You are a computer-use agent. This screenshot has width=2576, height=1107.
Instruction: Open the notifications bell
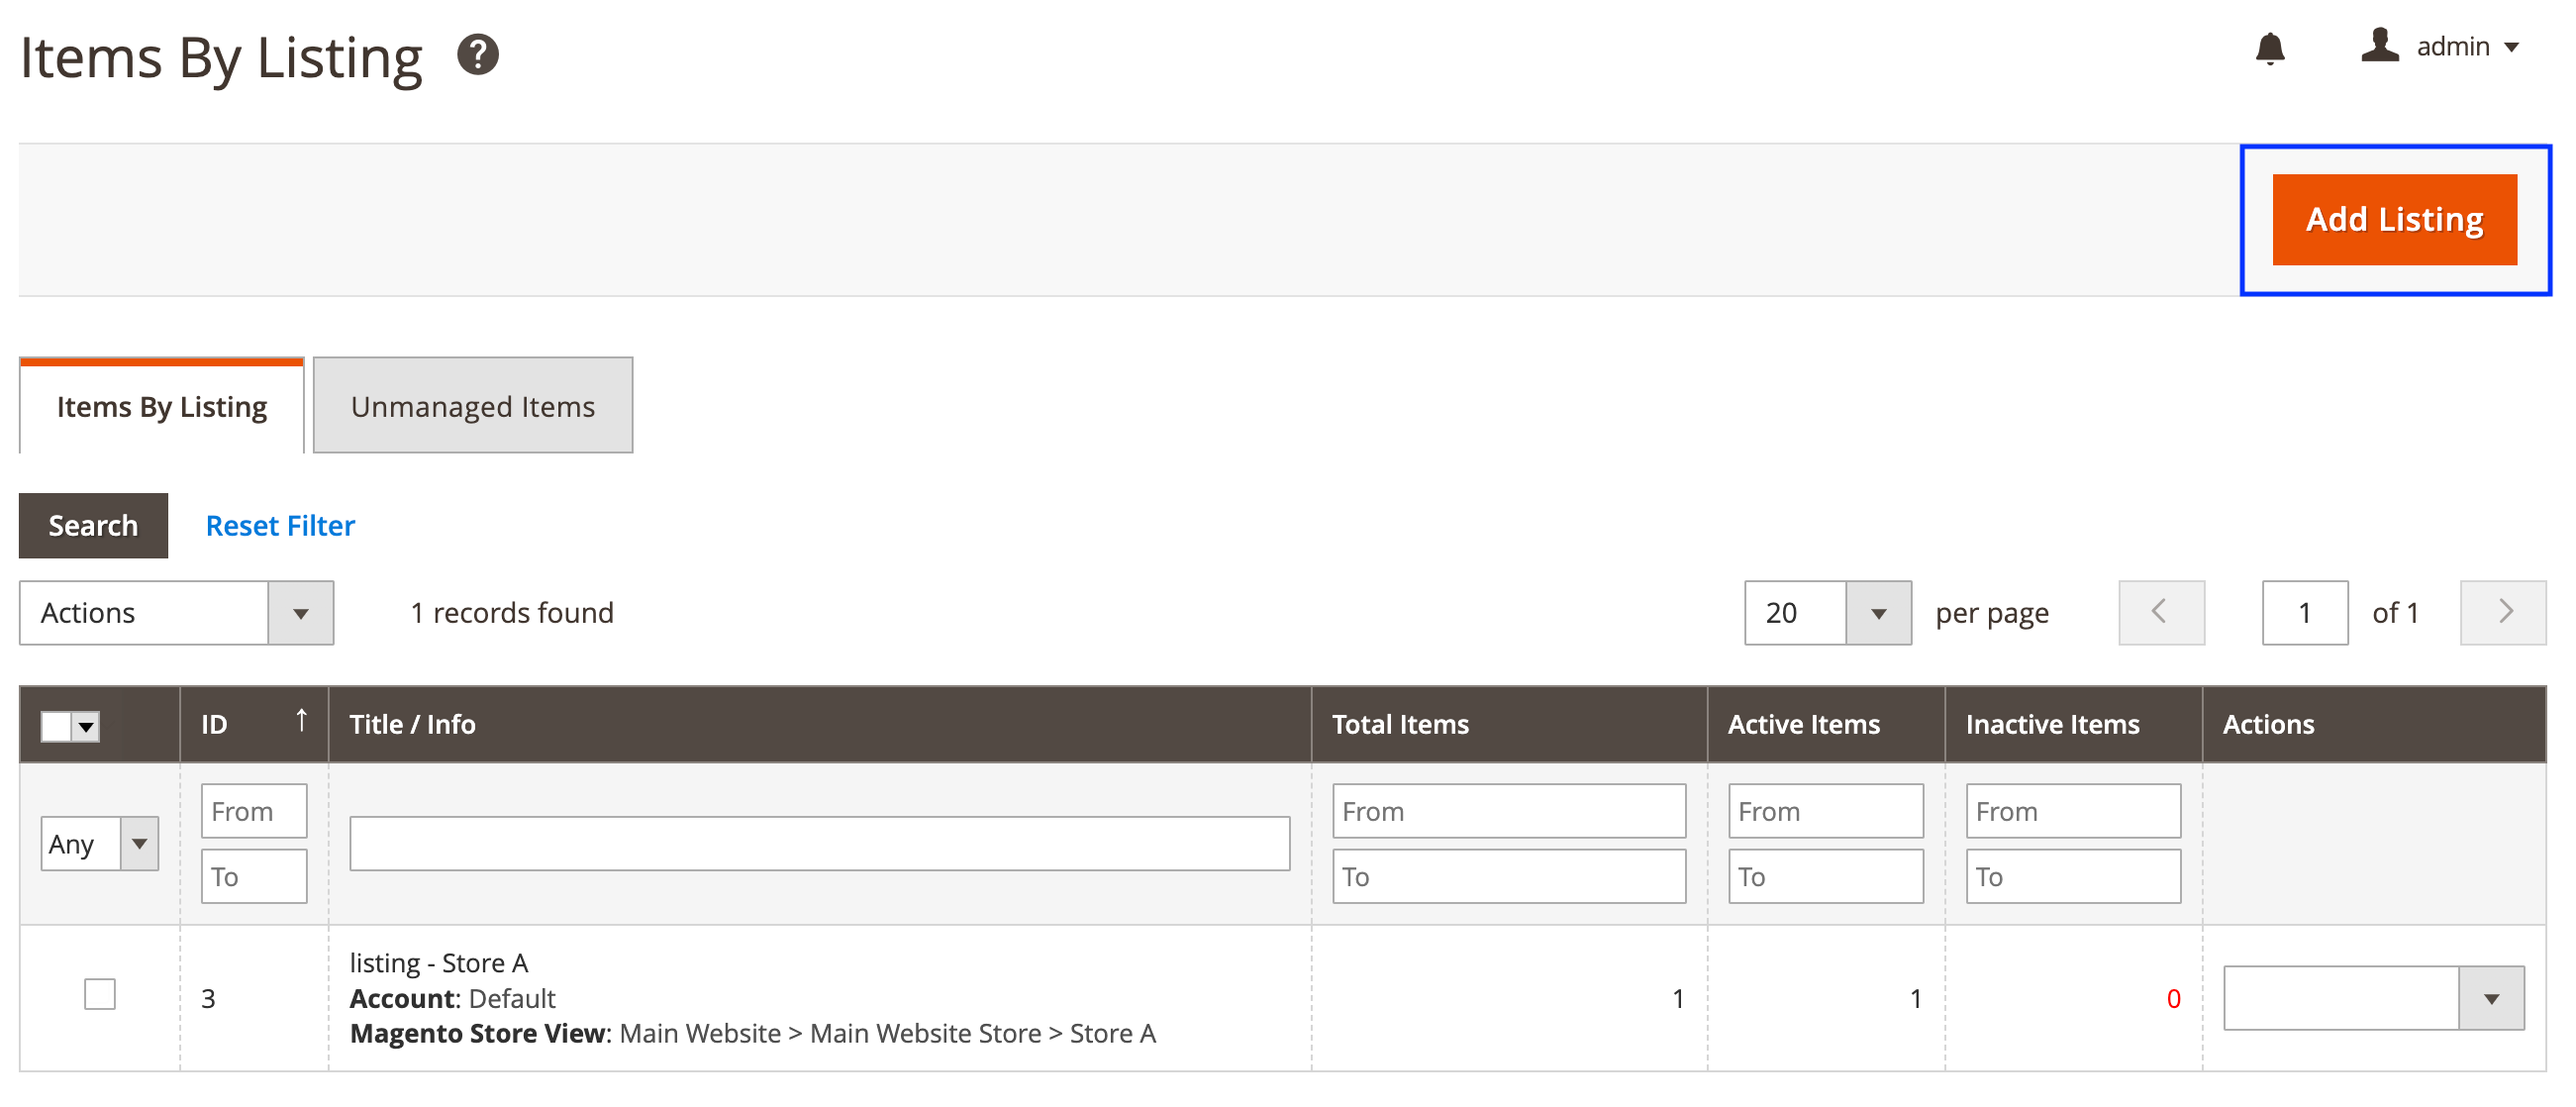pyautogui.click(x=2270, y=47)
